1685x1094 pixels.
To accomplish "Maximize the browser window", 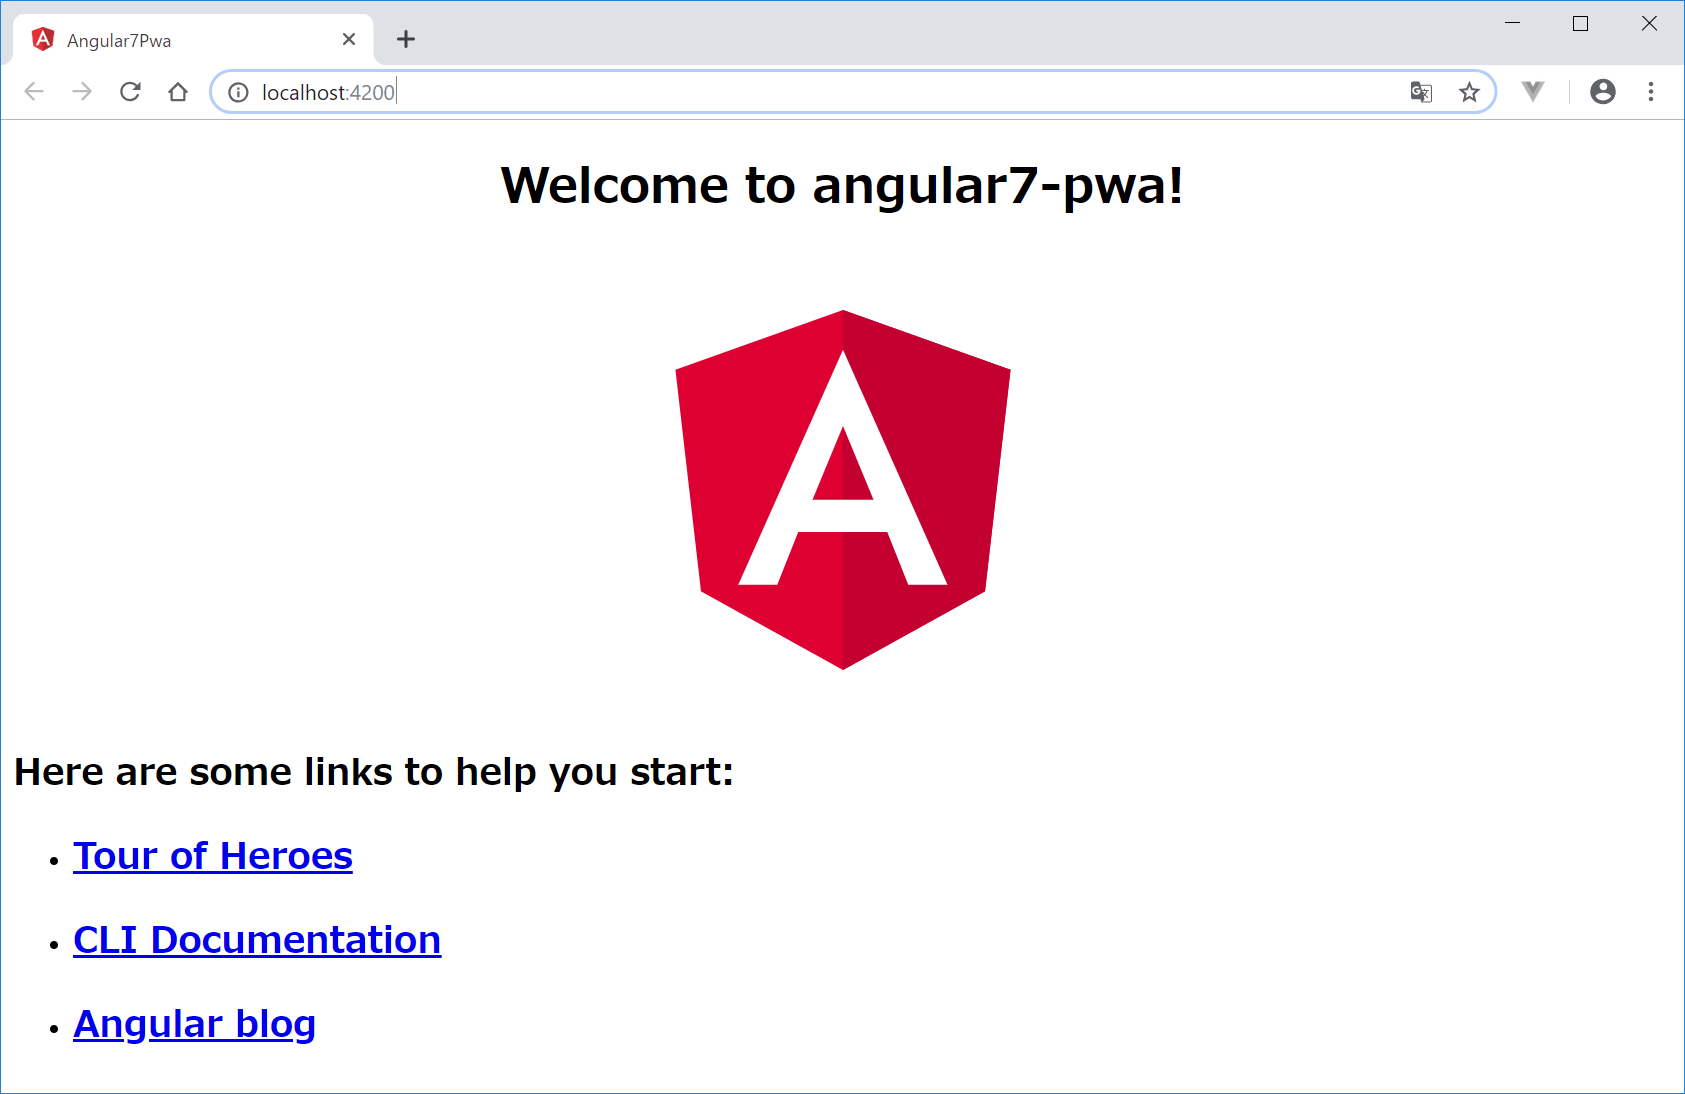I will [1580, 23].
